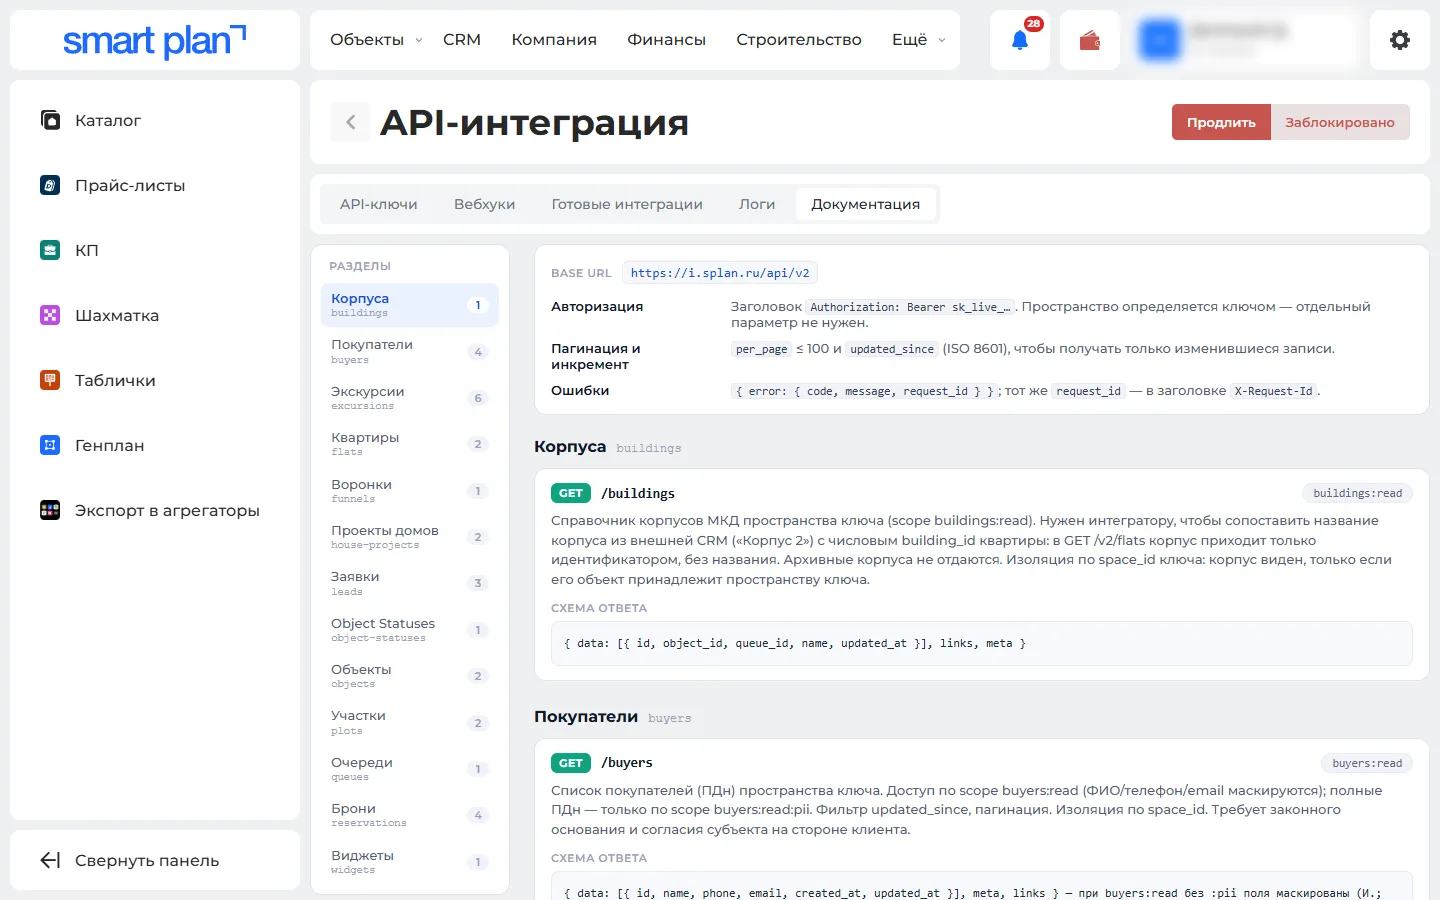Expand the Ещё dropdown menu
The width and height of the screenshot is (1440, 900).
click(x=918, y=40)
